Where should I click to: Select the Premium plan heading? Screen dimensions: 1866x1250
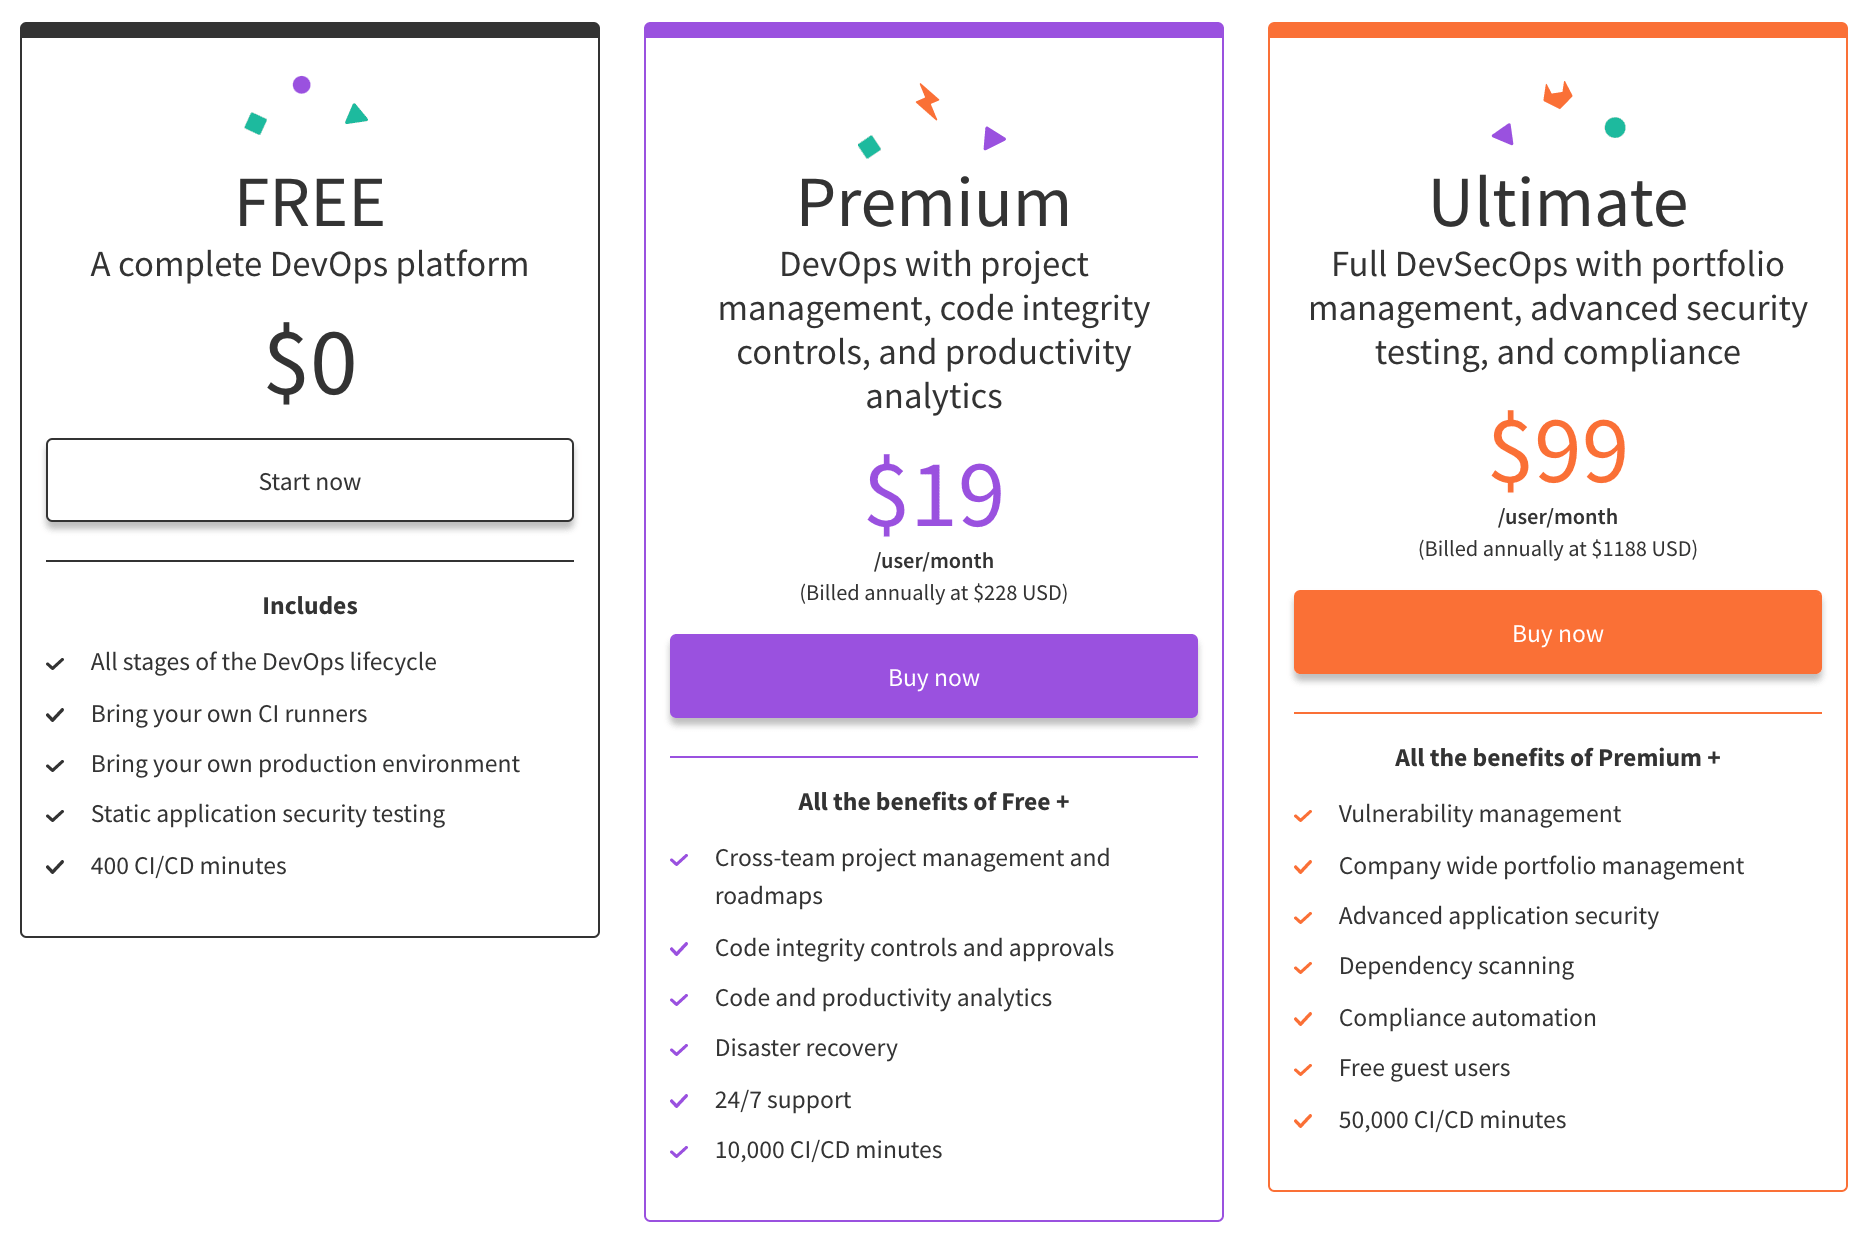pyautogui.click(x=934, y=203)
